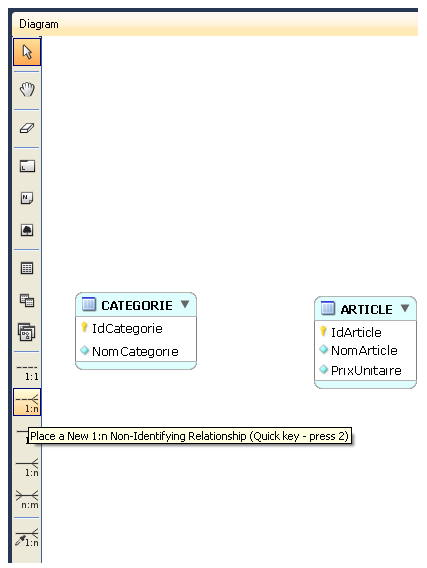This screenshot has height=568, width=427.
Task: Pick the text note tool
Action: 27,198
